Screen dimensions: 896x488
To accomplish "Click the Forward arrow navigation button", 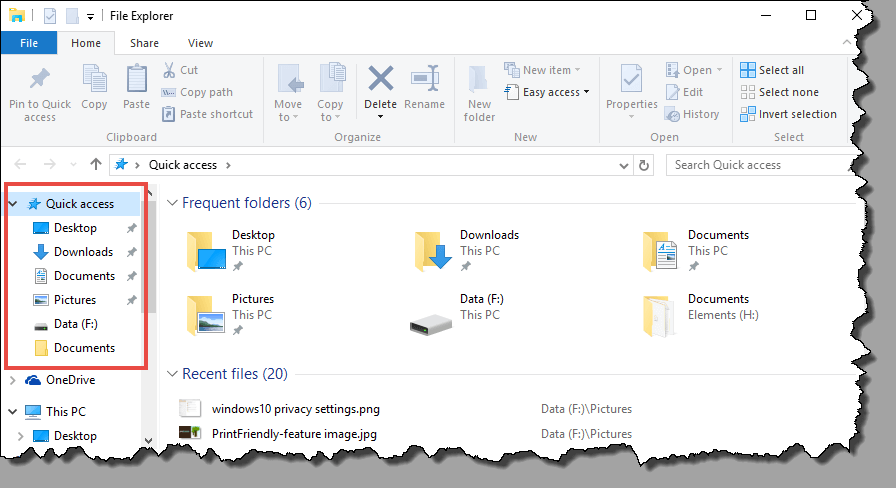I will tap(50, 165).
